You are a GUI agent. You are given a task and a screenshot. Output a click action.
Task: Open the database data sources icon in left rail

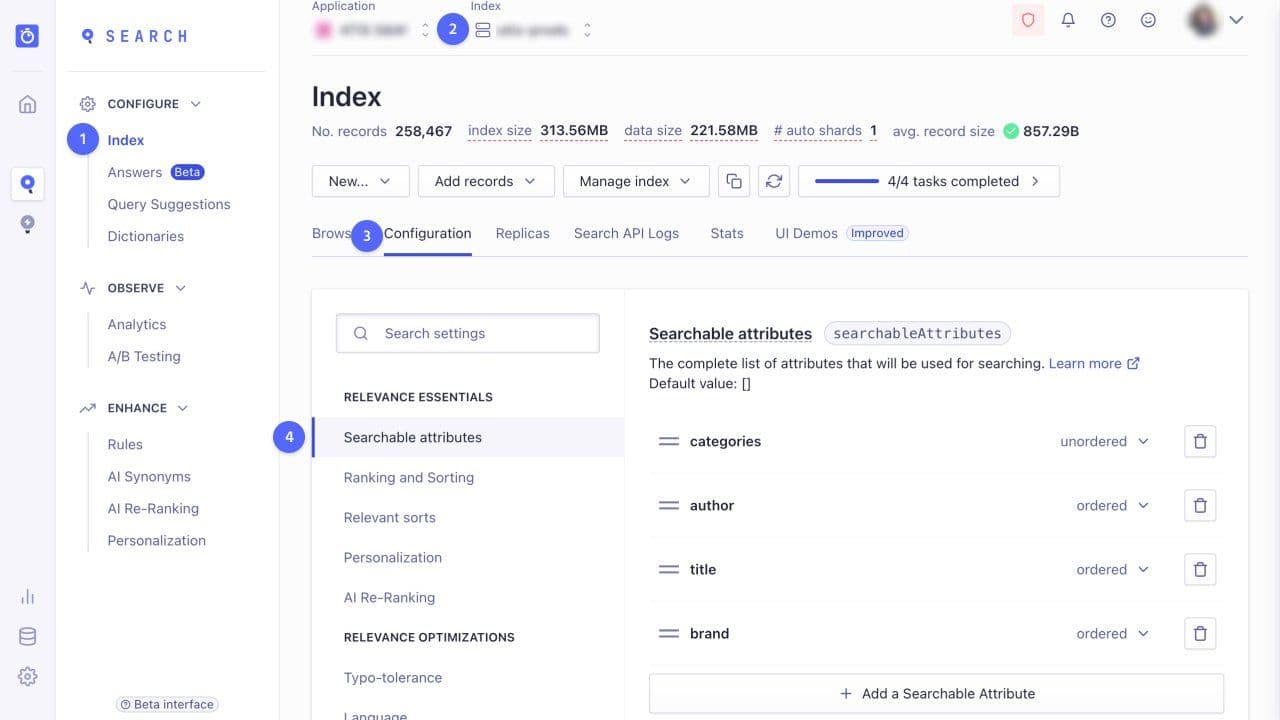tap(28, 637)
